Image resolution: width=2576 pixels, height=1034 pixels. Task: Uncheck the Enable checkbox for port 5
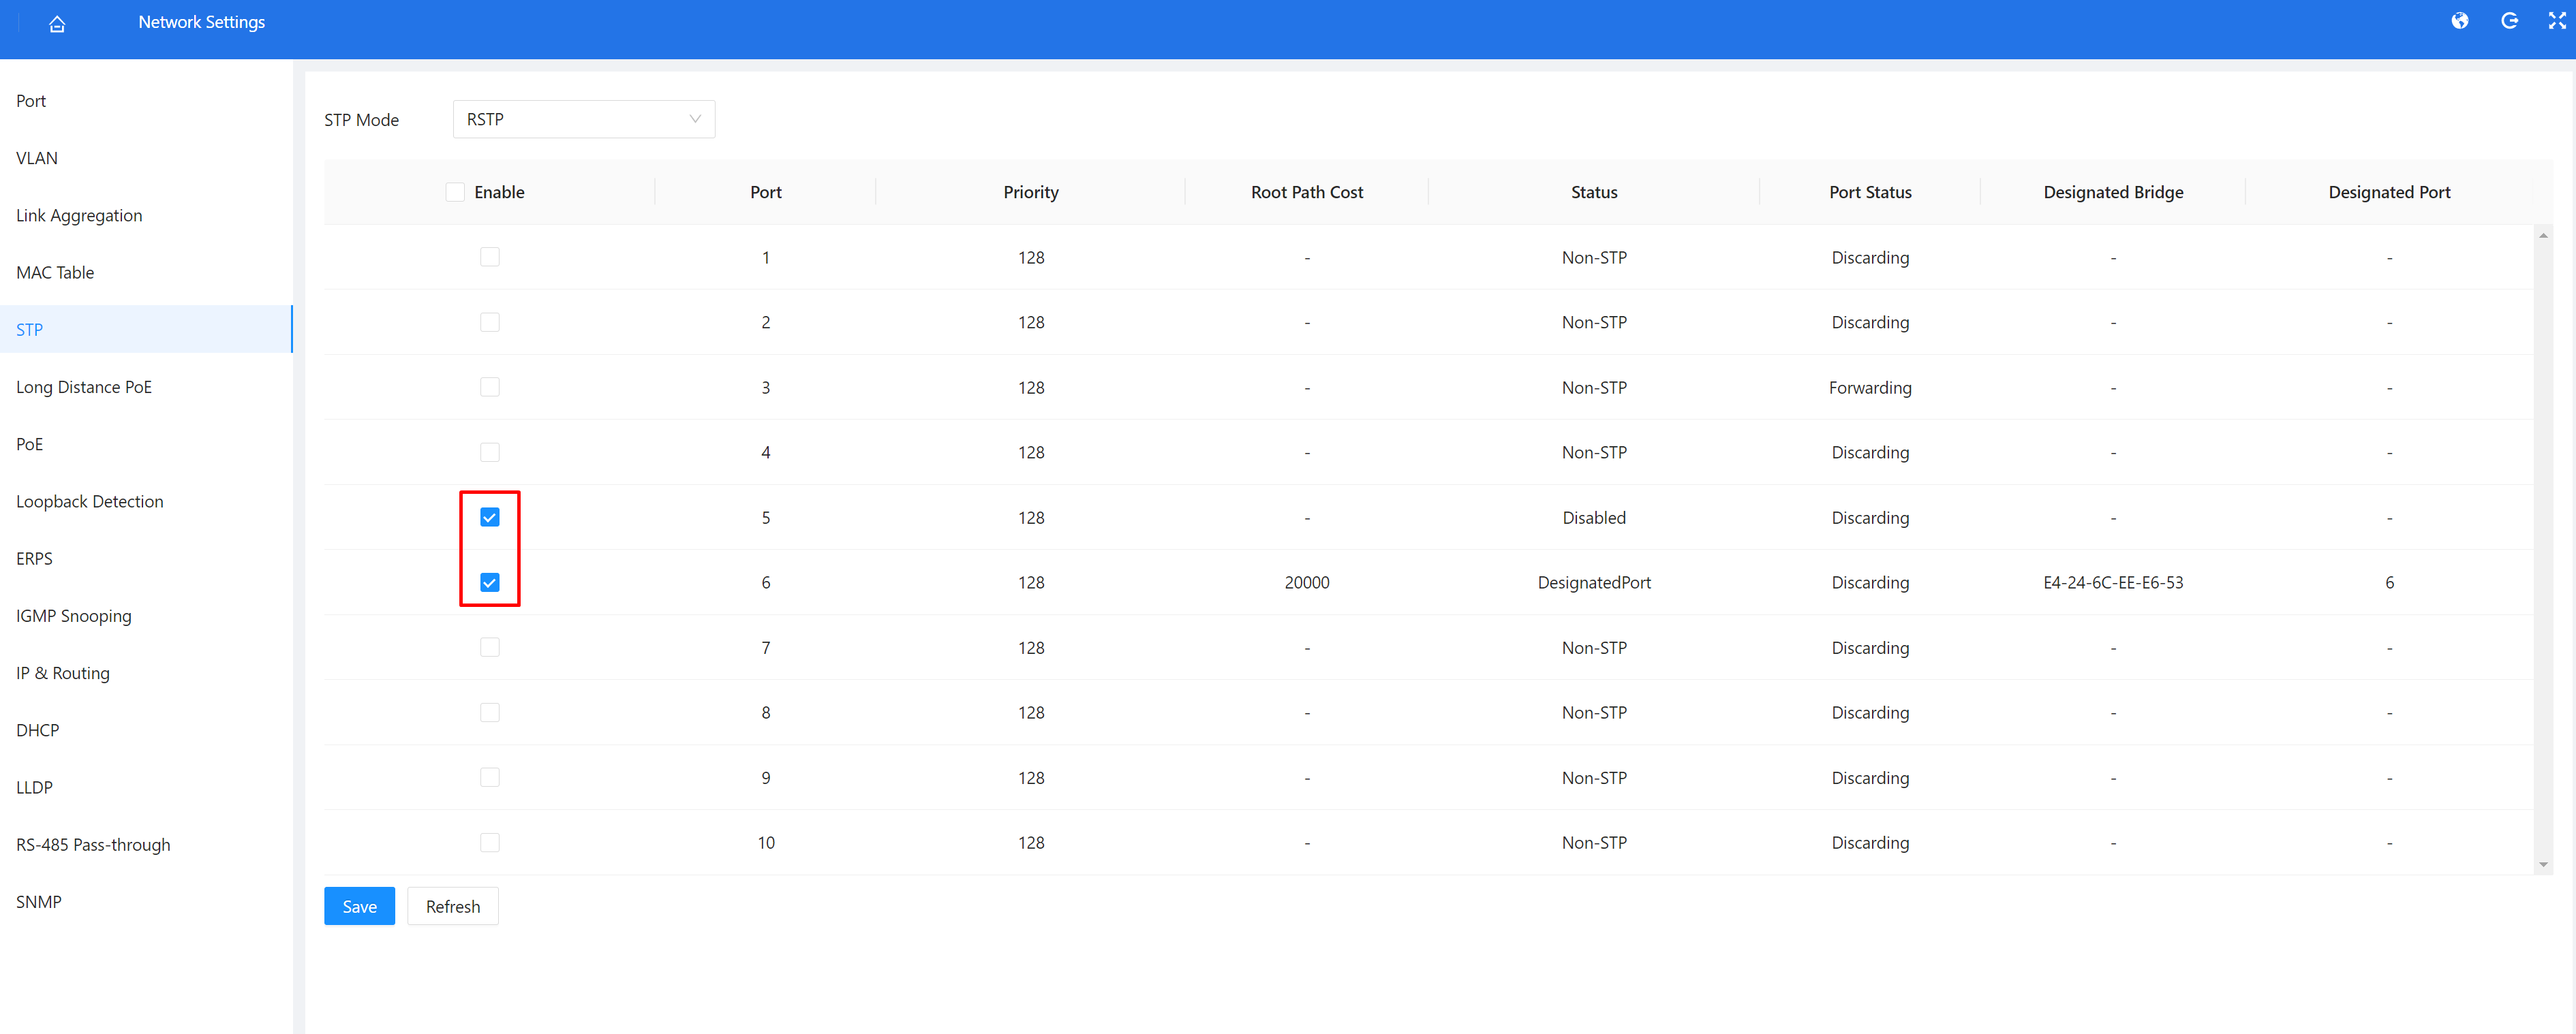coord(490,517)
